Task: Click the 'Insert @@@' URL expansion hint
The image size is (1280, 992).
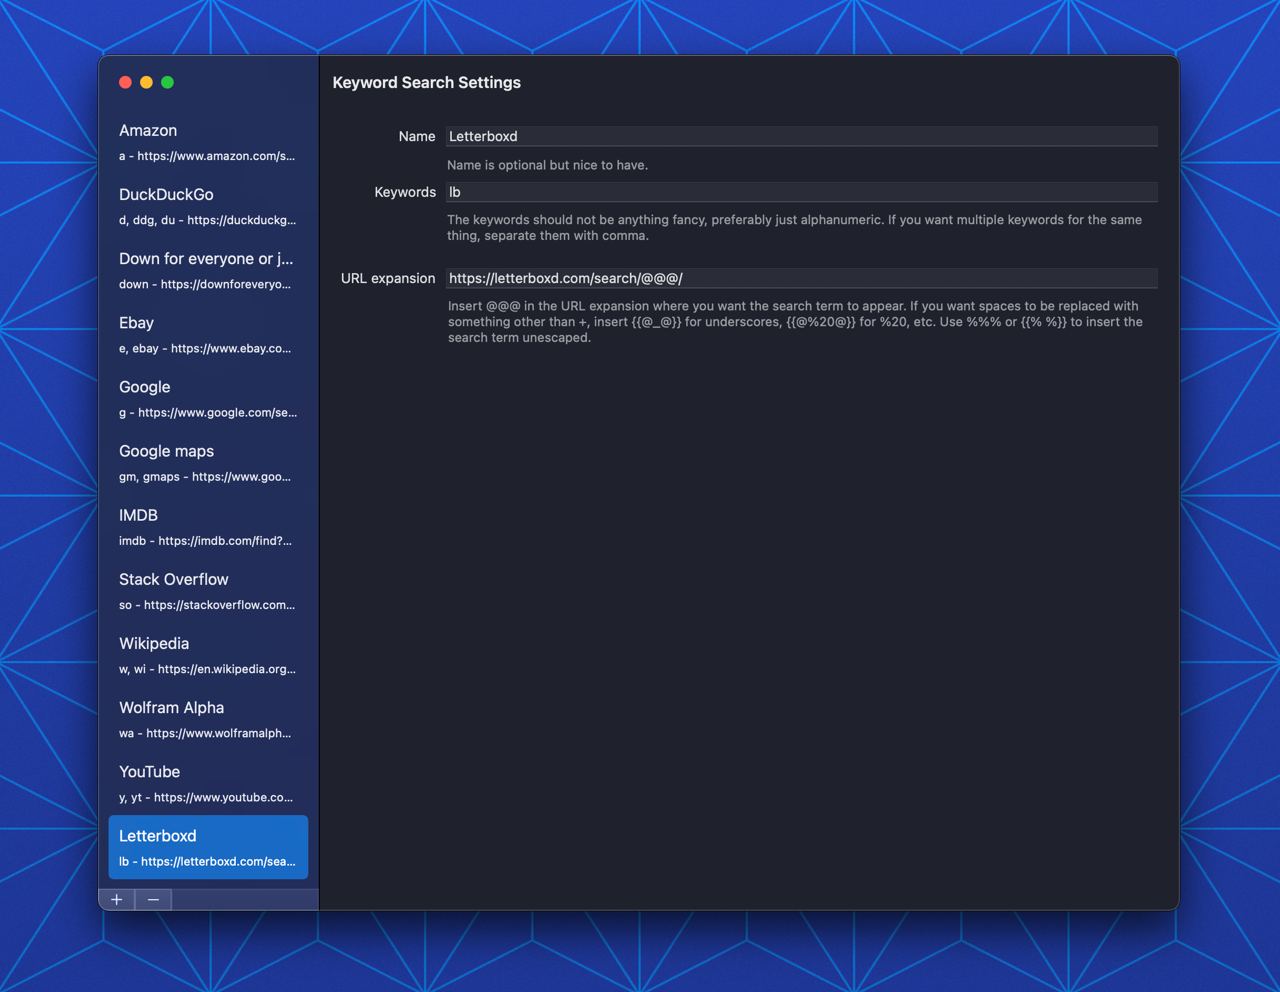Action: coord(795,322)
